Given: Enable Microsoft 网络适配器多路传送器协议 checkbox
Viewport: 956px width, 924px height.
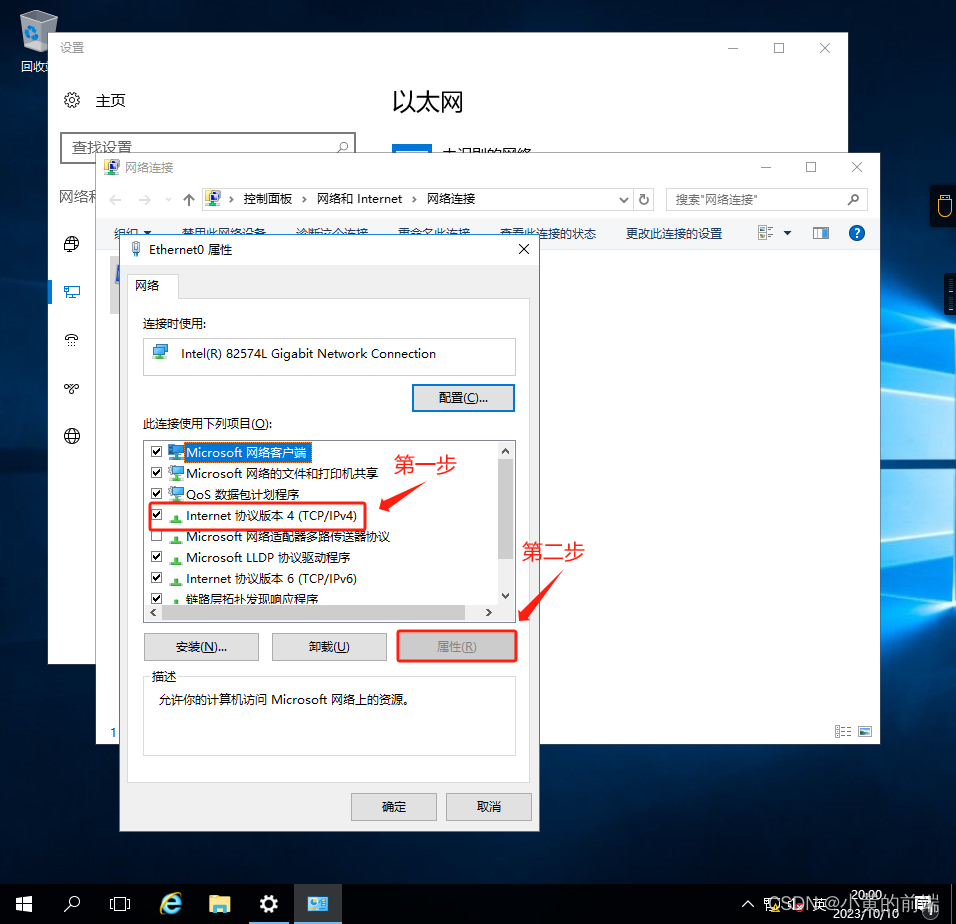Looking at the screenshot, I should (x=157, y=536).
